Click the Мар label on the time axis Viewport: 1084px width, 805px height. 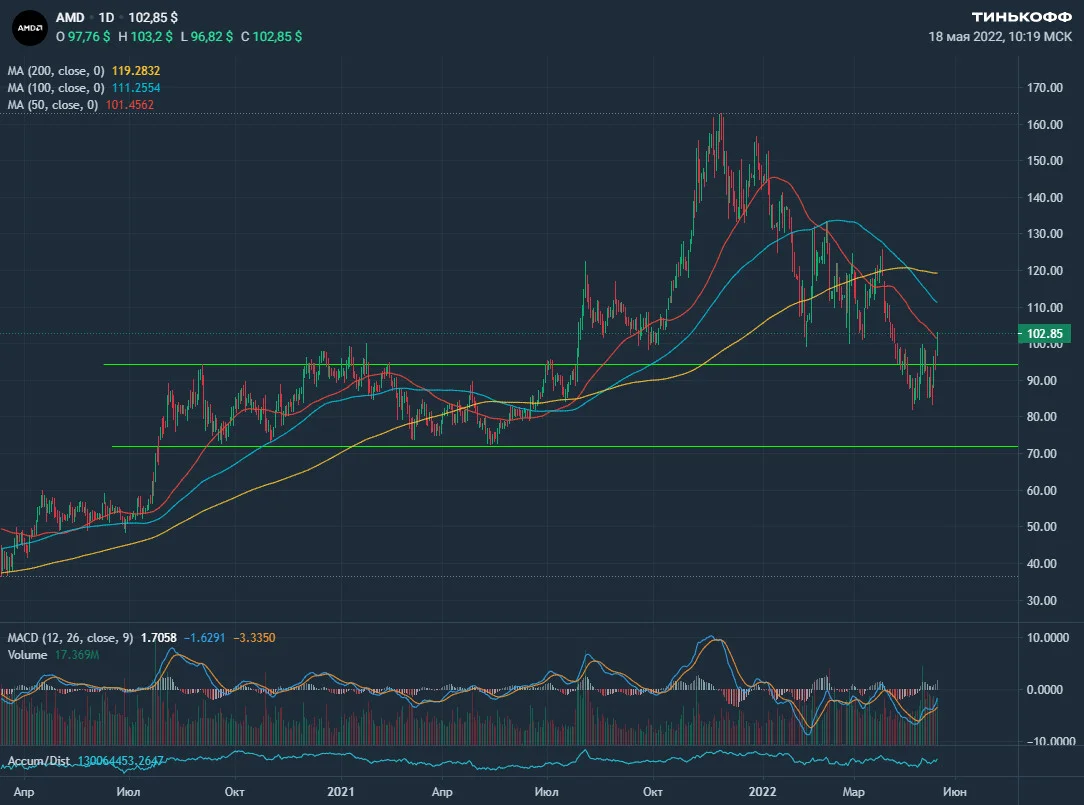[x=853, y=792]
